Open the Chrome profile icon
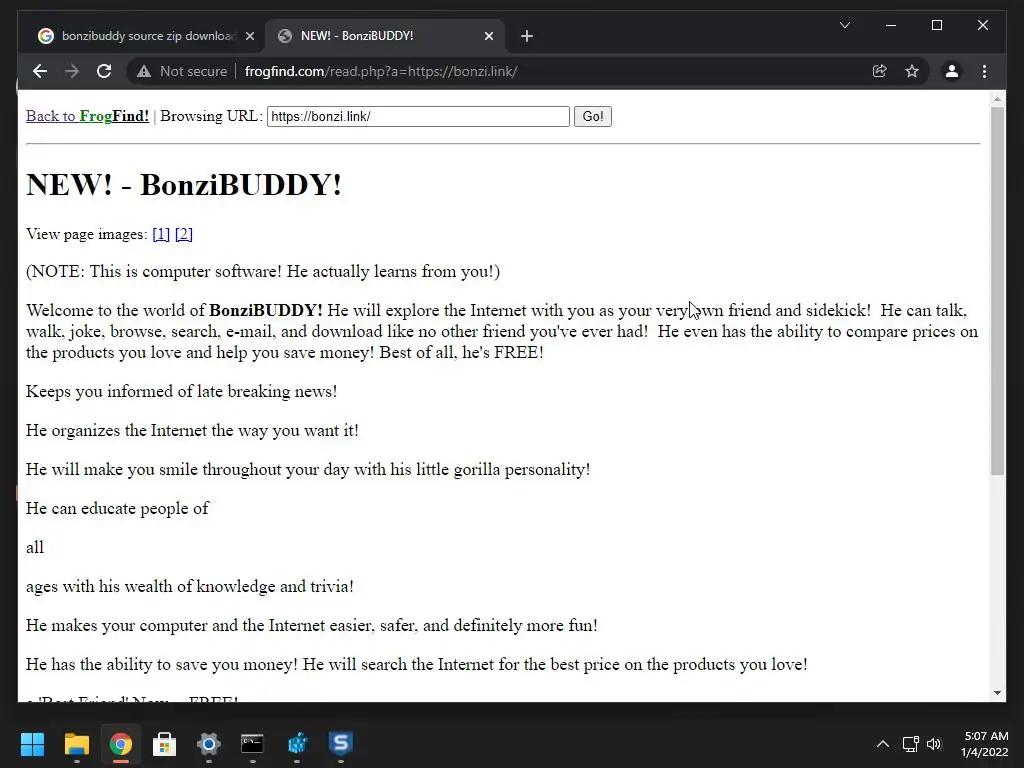This screenshot has height=768, width=1024. click(x=952, y=71)
